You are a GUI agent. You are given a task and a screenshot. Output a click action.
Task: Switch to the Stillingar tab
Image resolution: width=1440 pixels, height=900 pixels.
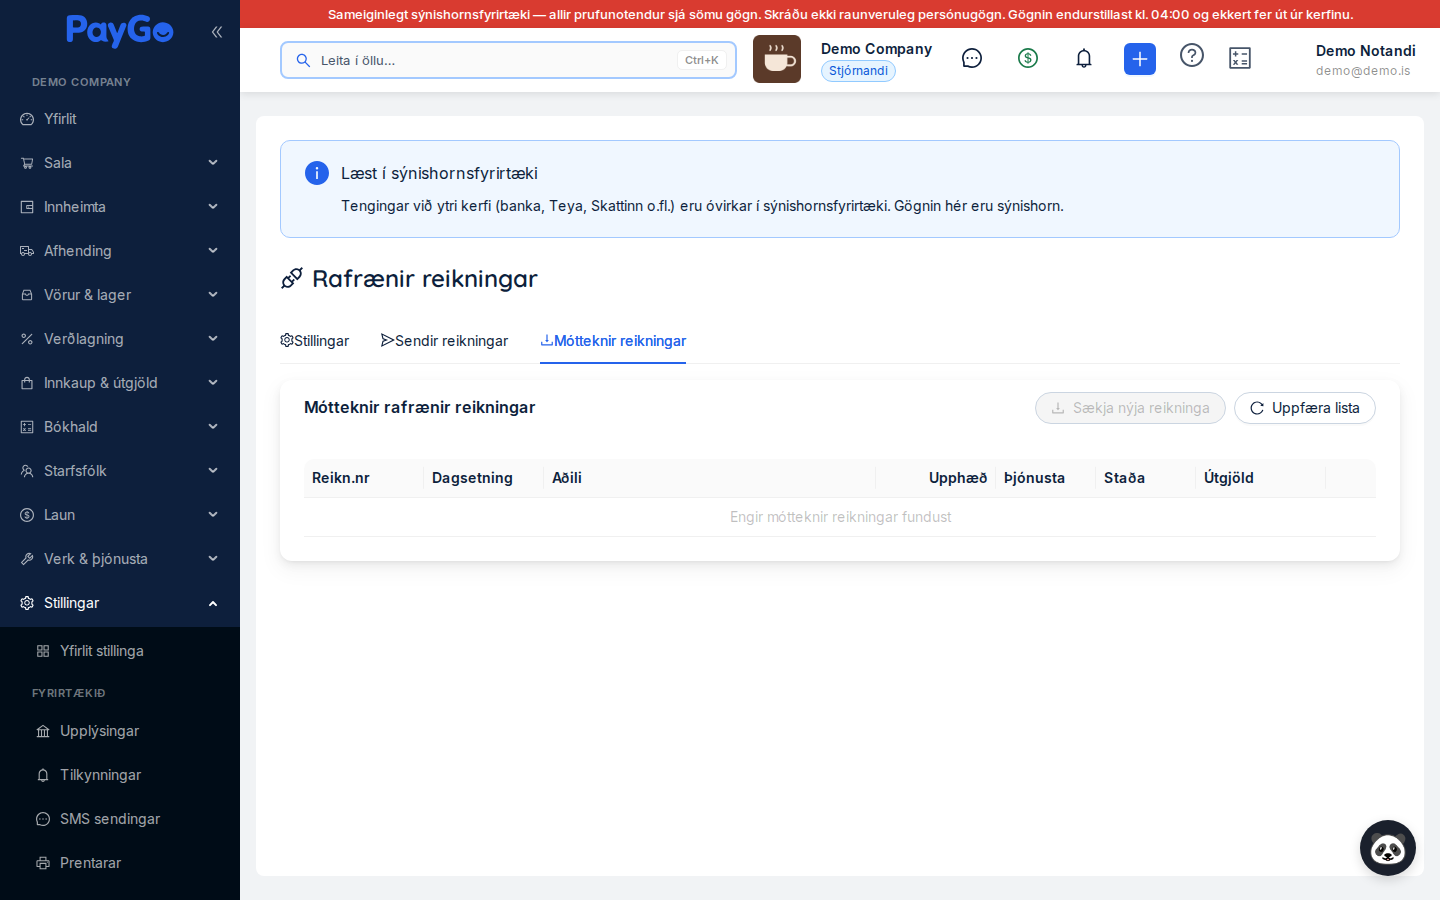[x=314, y=341]
